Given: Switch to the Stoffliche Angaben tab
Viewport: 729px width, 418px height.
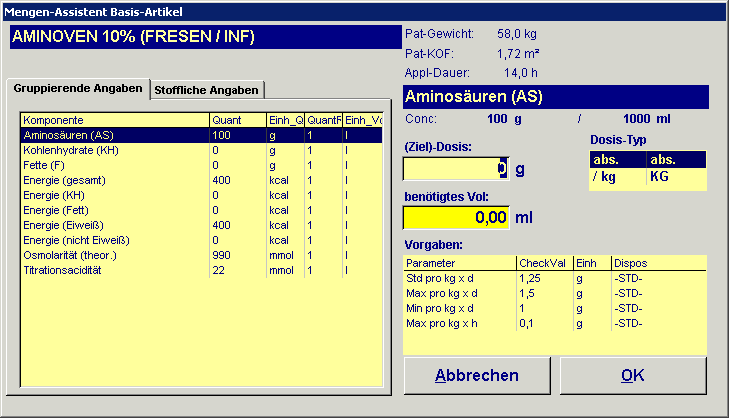Looking at the screenshot, I should point(207,90).
